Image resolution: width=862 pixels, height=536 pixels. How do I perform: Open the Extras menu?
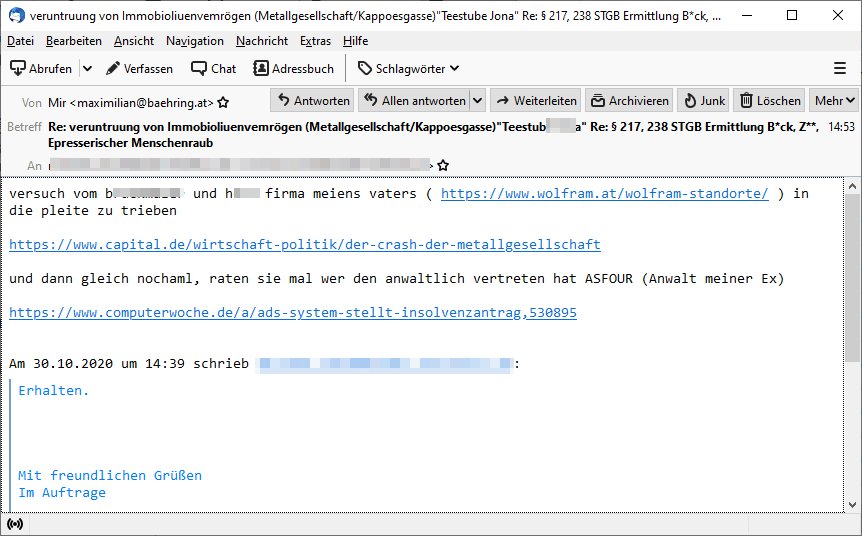pos(315,41)
